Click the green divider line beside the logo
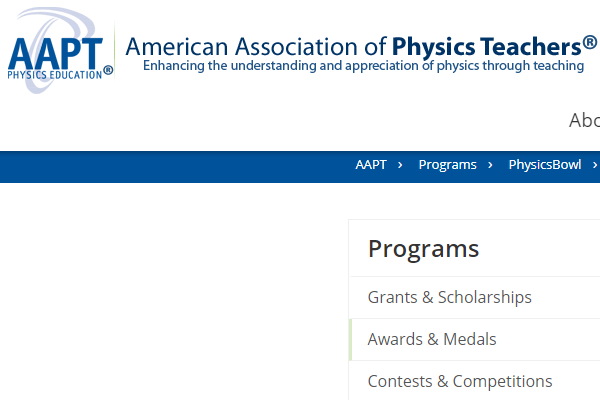This screenshot has height=400, width=600. point(114,50)
